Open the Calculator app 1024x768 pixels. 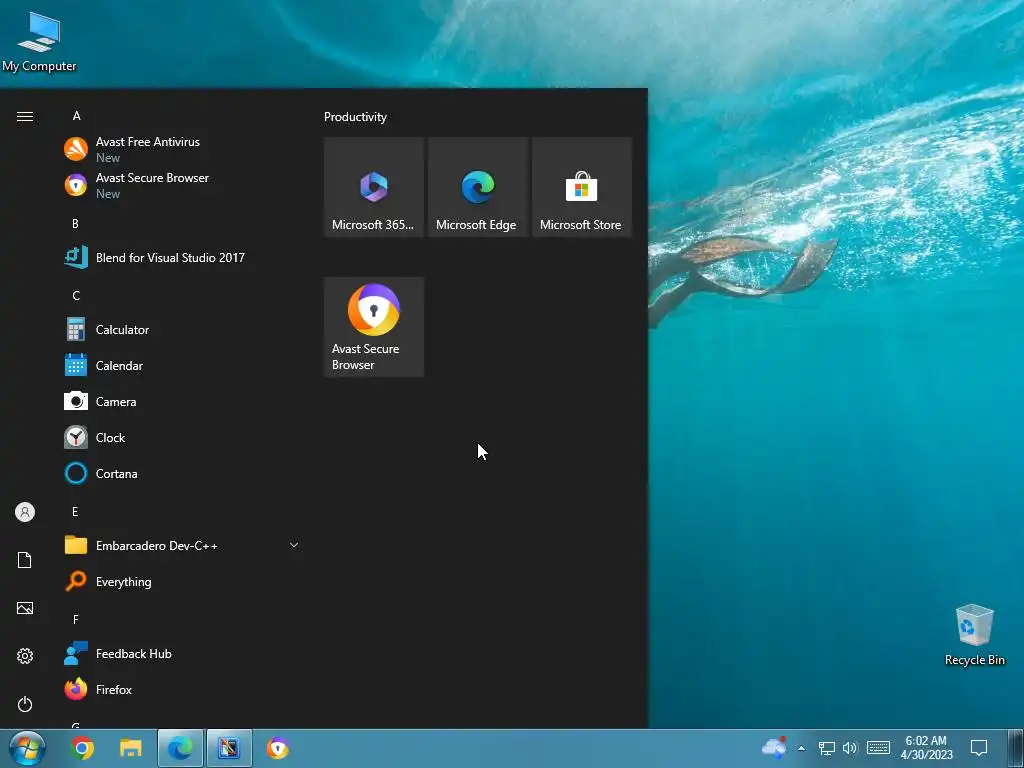click(181, 329)
